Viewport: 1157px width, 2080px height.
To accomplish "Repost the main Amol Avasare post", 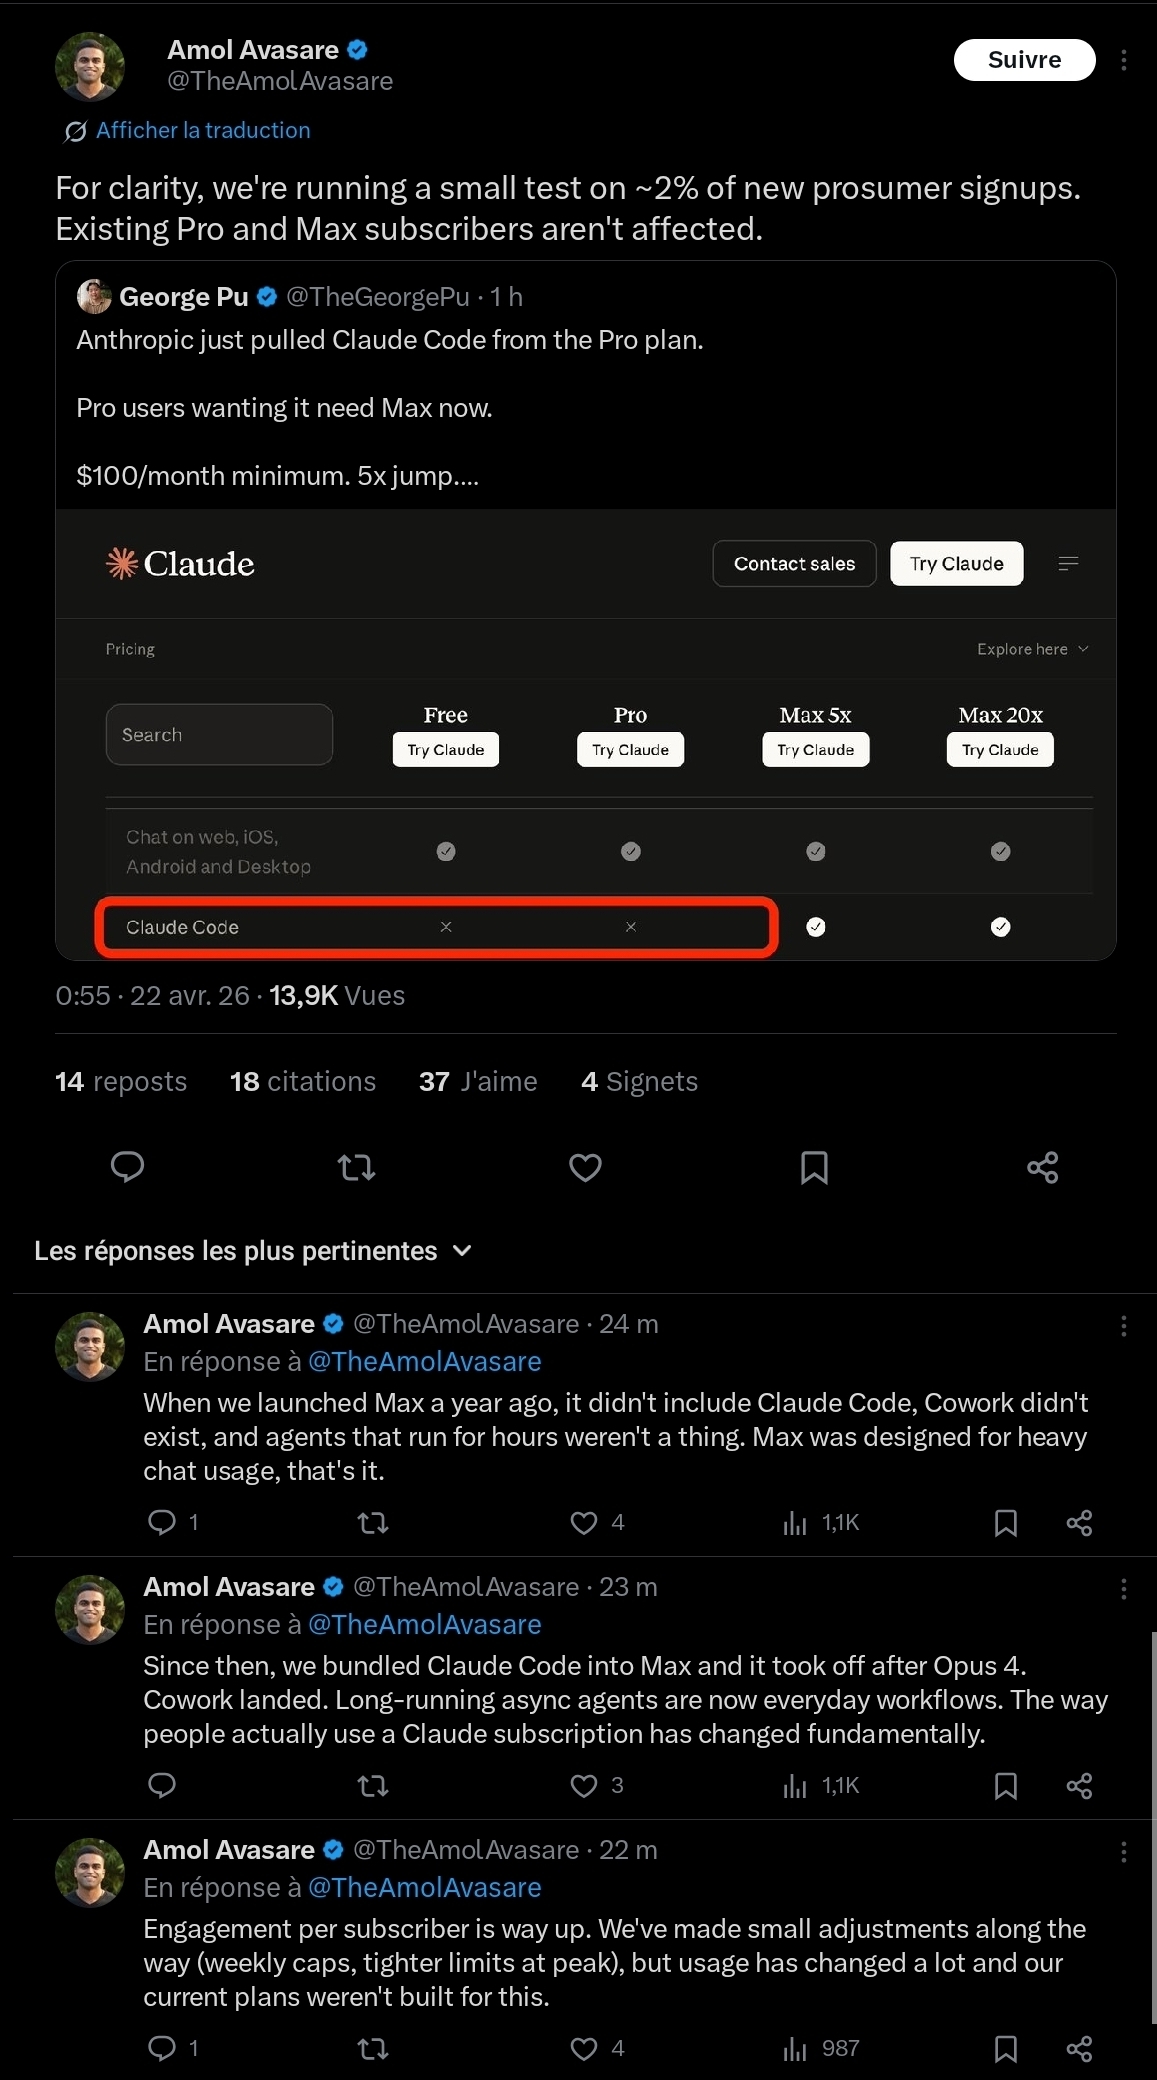I will (x=356, y=1167).
